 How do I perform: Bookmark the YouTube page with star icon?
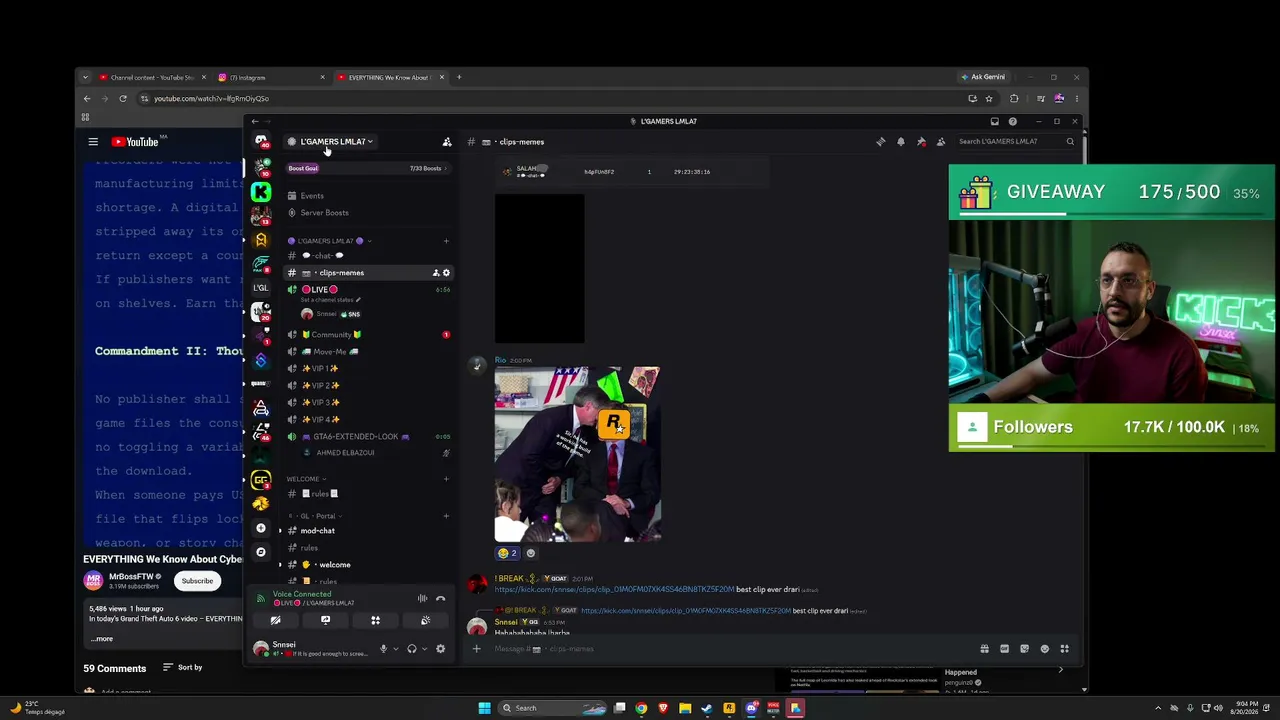989,99
